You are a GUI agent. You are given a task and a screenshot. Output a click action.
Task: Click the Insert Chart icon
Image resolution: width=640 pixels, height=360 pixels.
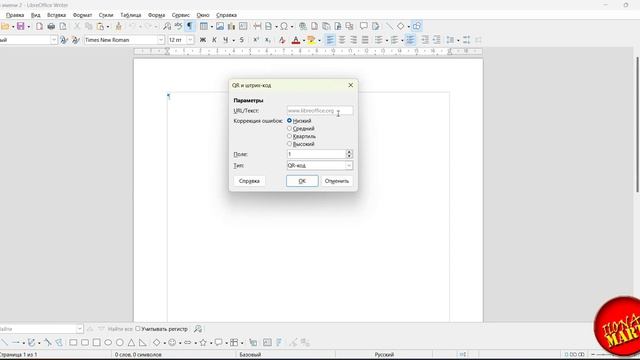231,27
